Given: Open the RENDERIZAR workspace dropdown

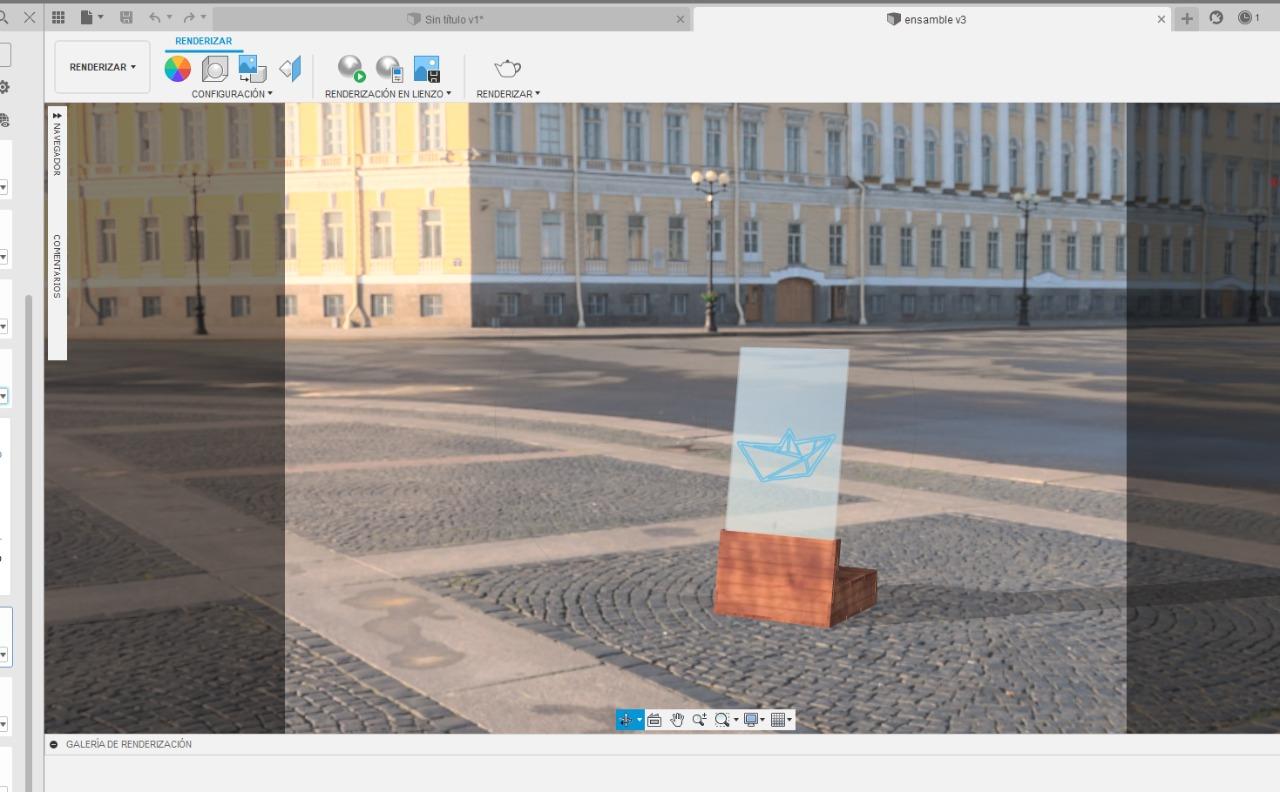Looking at the screenshot, I should pos(102,67).
